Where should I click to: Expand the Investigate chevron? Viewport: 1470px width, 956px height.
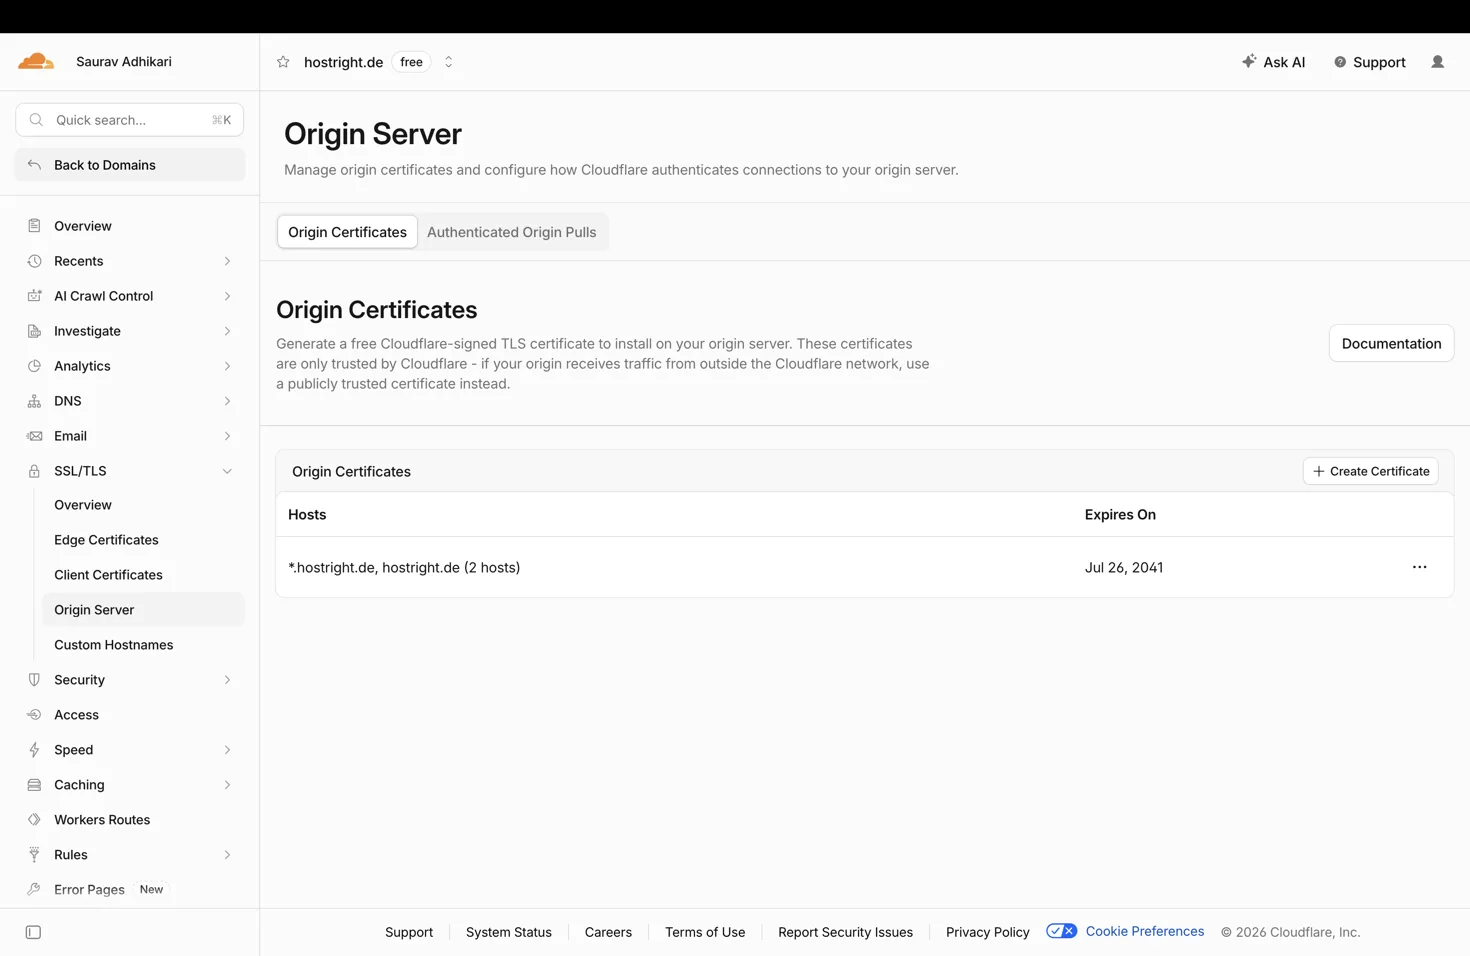[227, 331]
